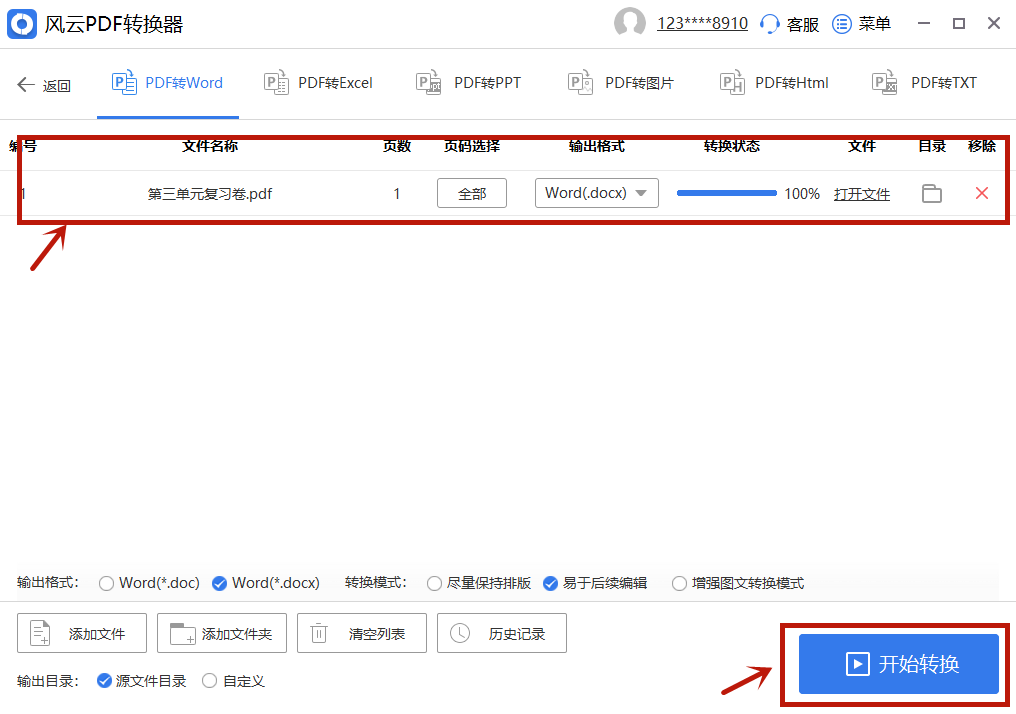Open the 历史记录 button

(502, 633)
